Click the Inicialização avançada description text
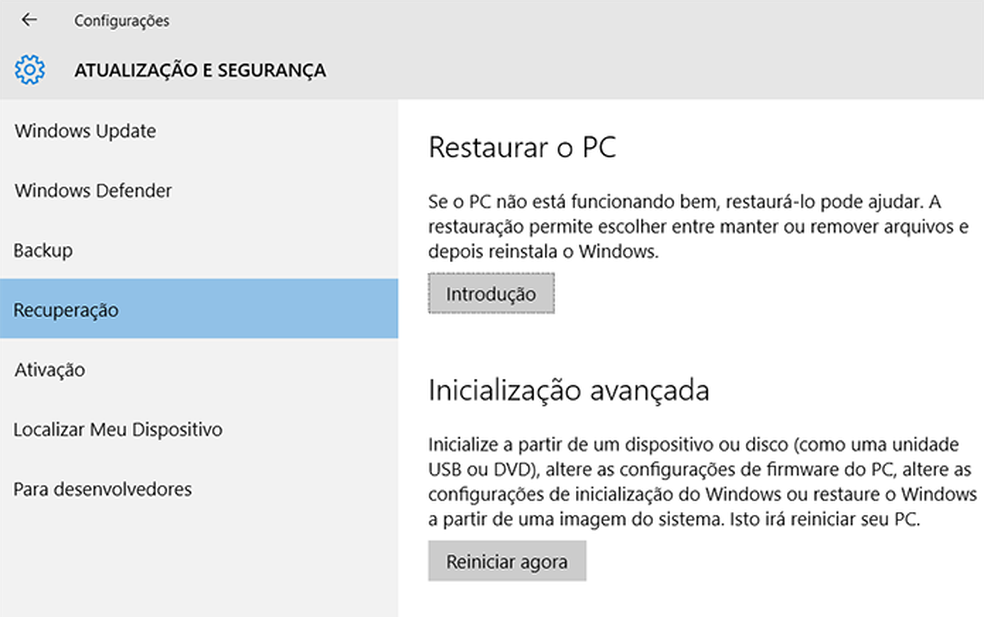The height and width of the screenshot is (617, 984). (702, 482)
